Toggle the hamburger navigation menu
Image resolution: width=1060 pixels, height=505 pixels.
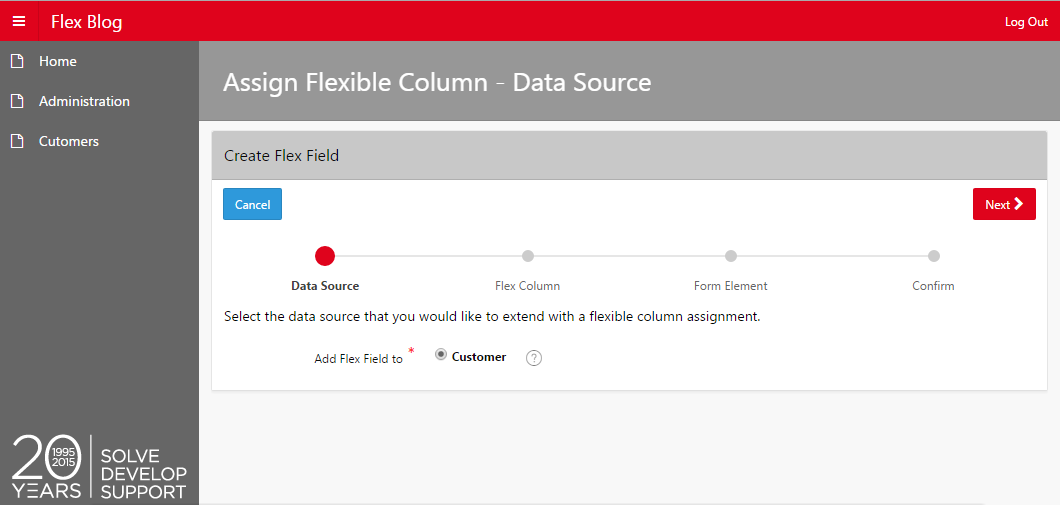coord(19,21)
